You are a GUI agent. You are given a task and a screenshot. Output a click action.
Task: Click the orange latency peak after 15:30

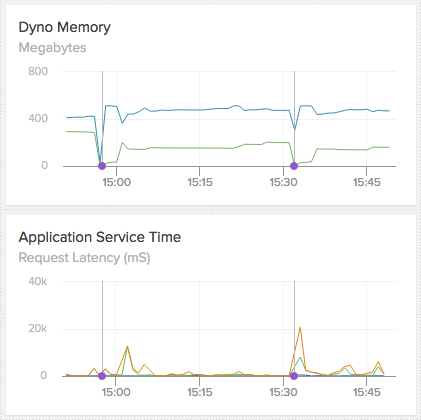point(300,328)
